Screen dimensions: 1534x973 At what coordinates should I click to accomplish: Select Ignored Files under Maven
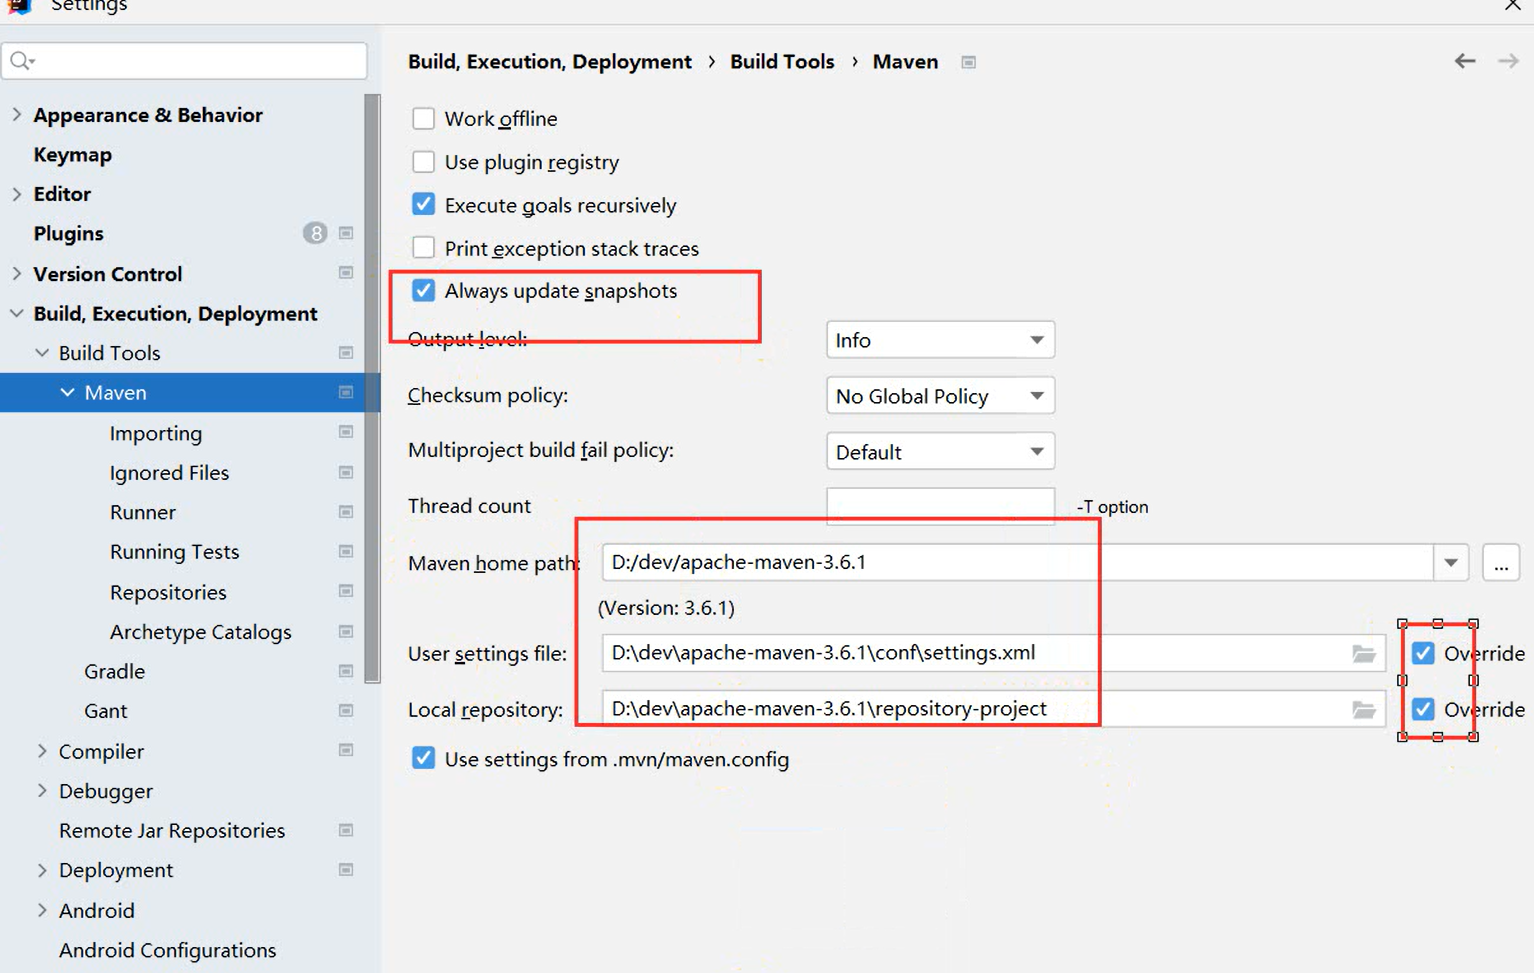[x=169, y=472]
